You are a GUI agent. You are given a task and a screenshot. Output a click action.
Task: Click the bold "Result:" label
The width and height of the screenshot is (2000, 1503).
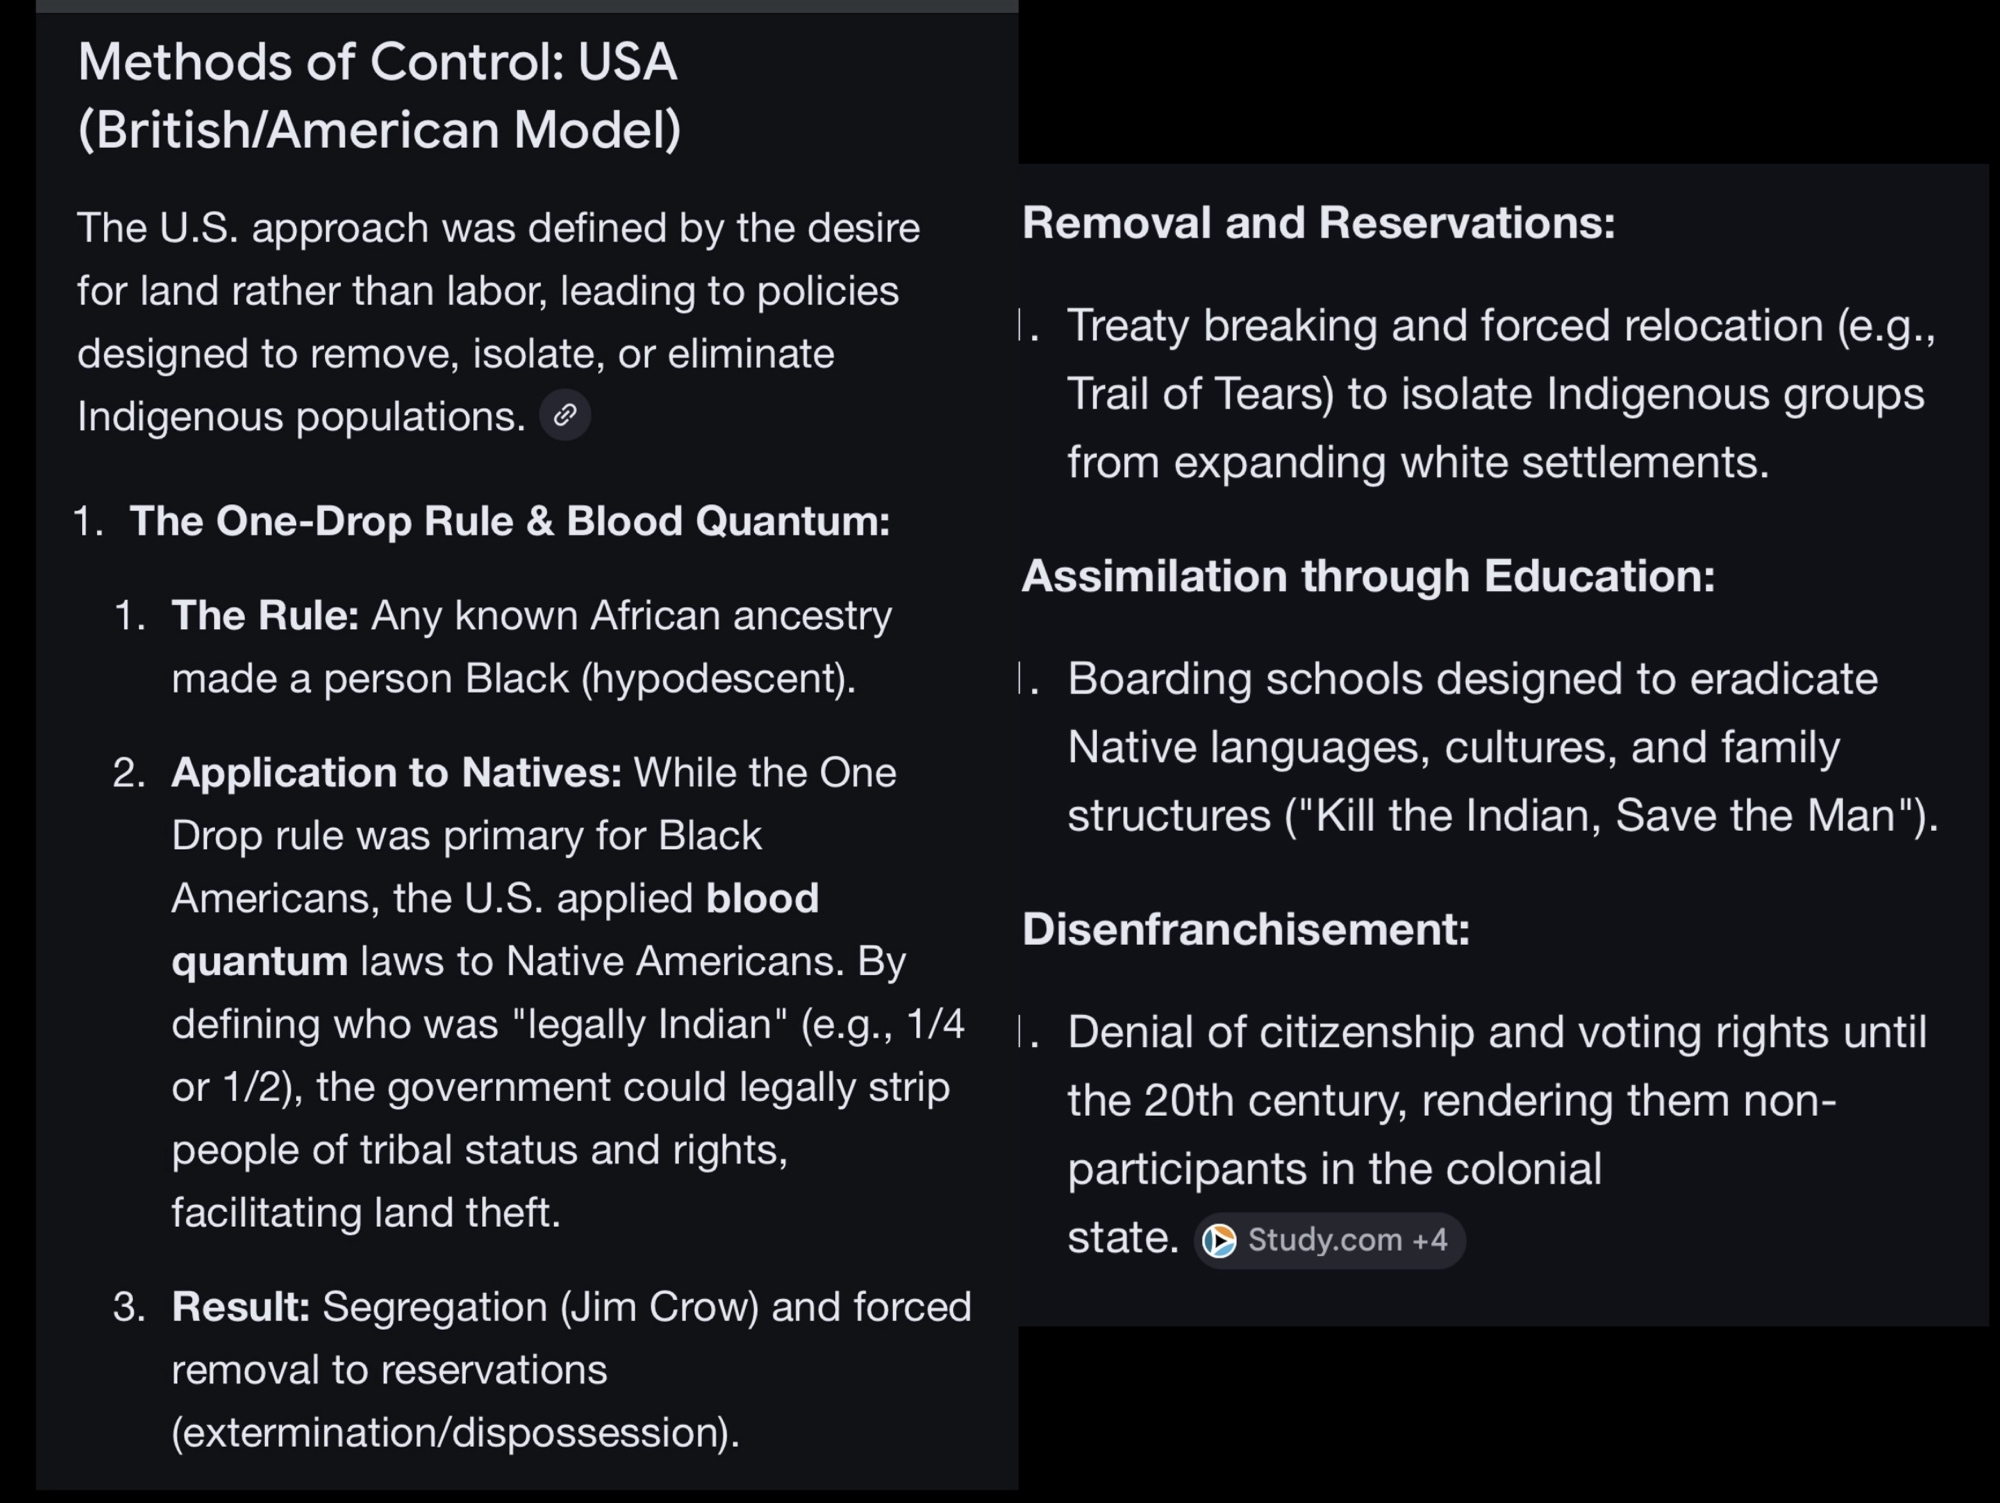pyautogui.click(x=240, y=1307)
